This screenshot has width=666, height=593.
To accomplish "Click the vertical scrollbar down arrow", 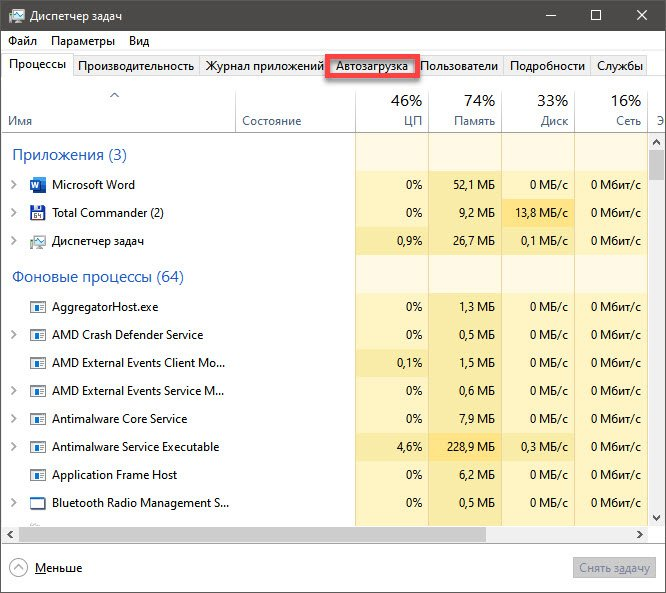I will [x=656, y=518].
